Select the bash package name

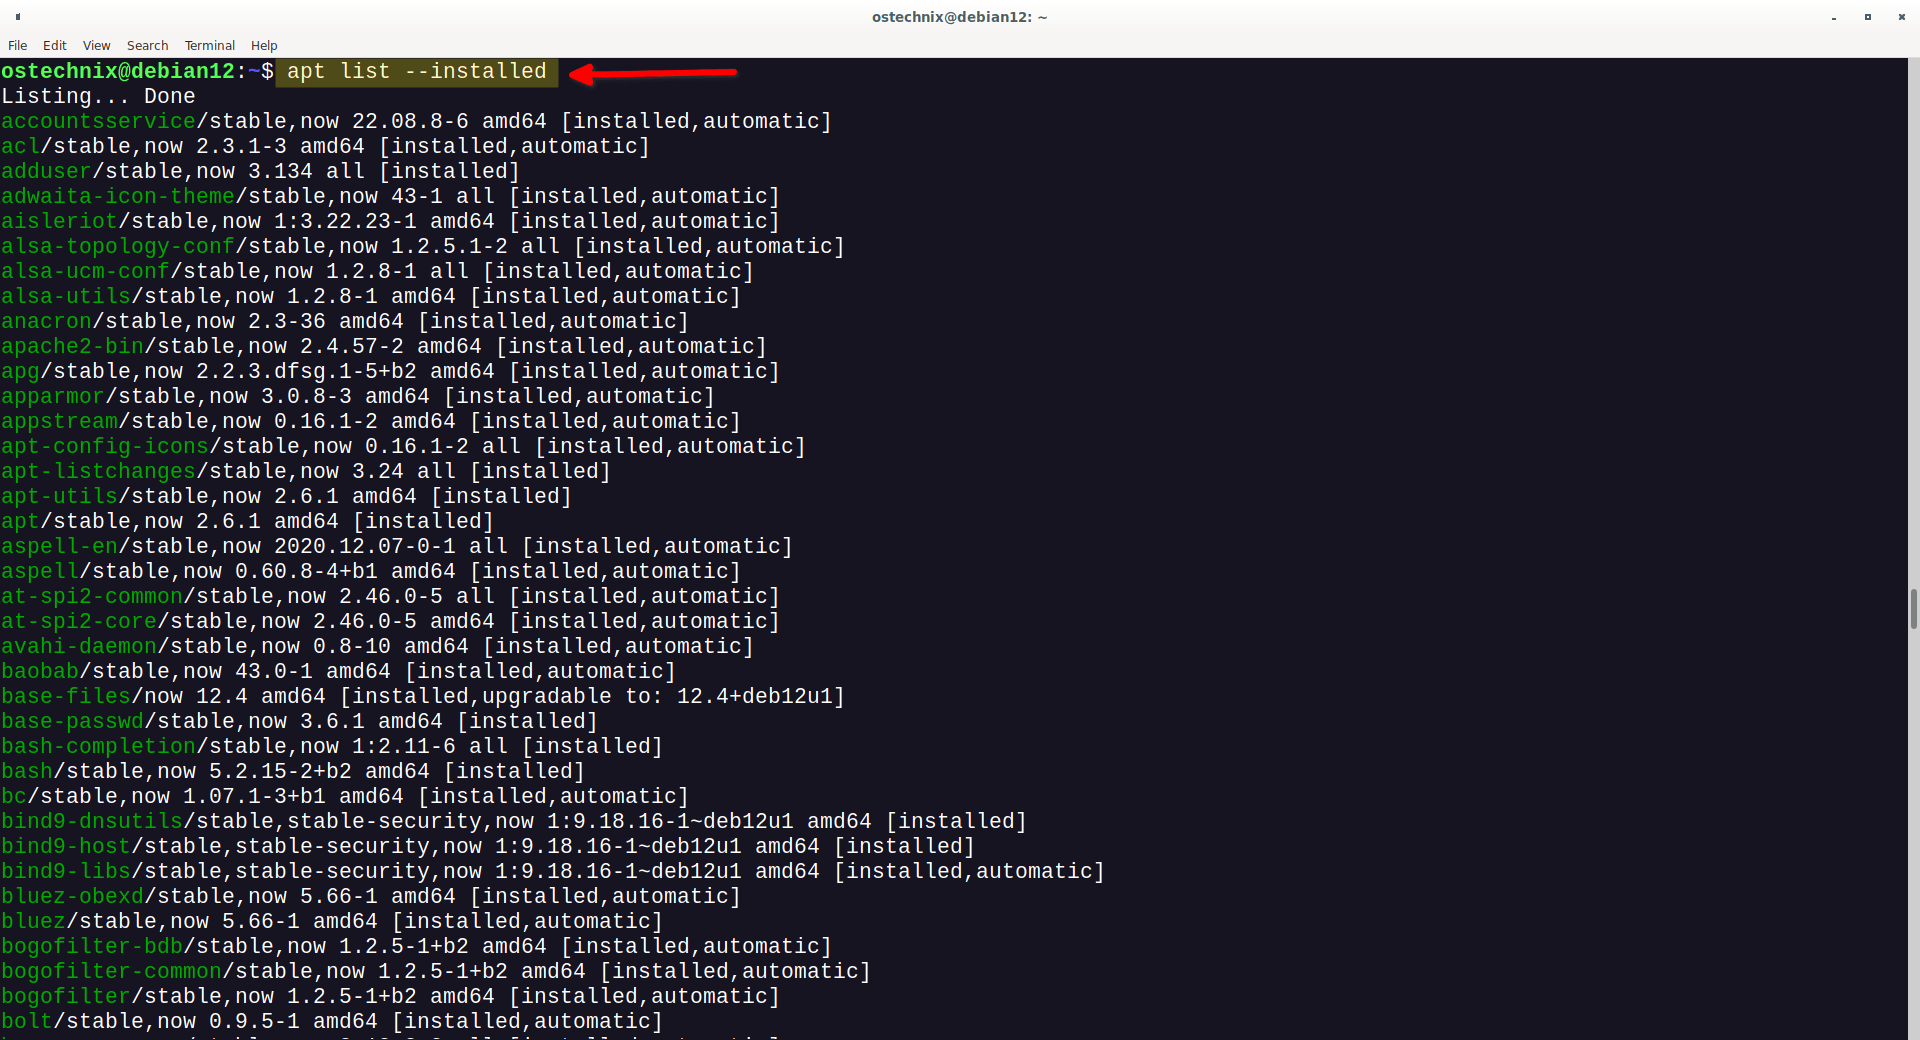click(x=26, y=770)
